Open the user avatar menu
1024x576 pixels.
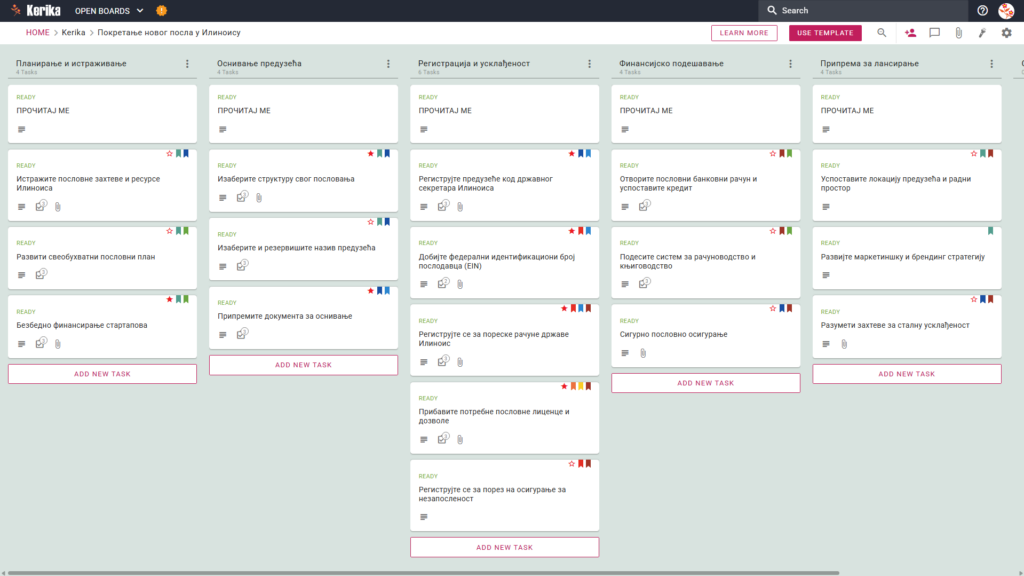click(x=1006, y=10)
